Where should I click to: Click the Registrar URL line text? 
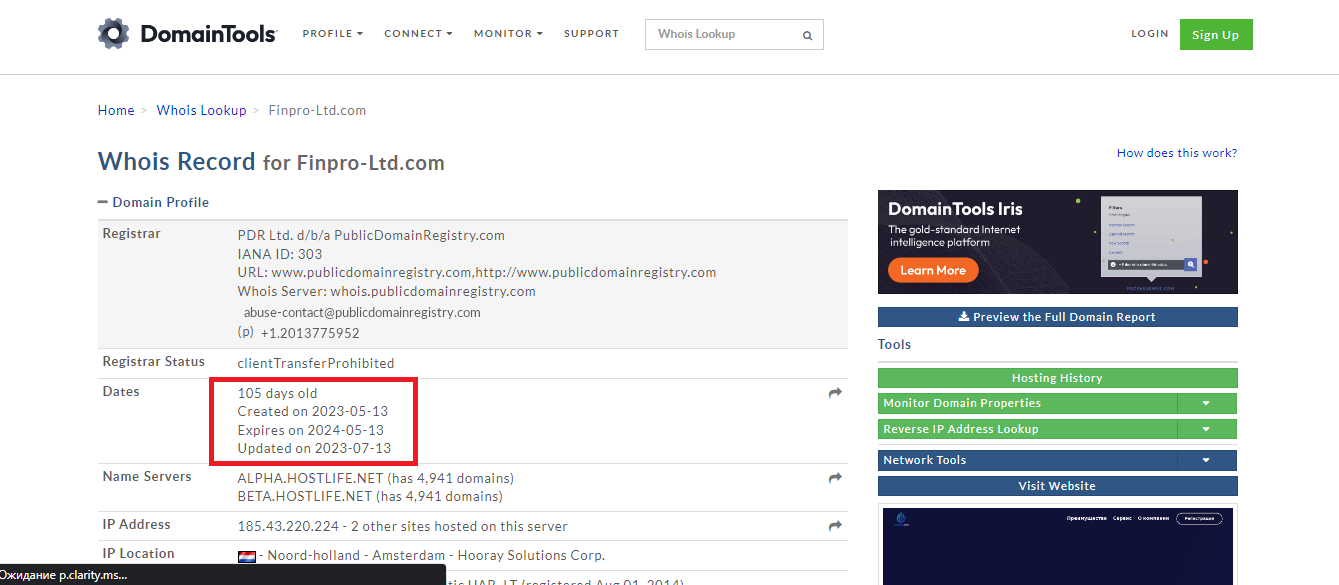[x=477, y=272]
